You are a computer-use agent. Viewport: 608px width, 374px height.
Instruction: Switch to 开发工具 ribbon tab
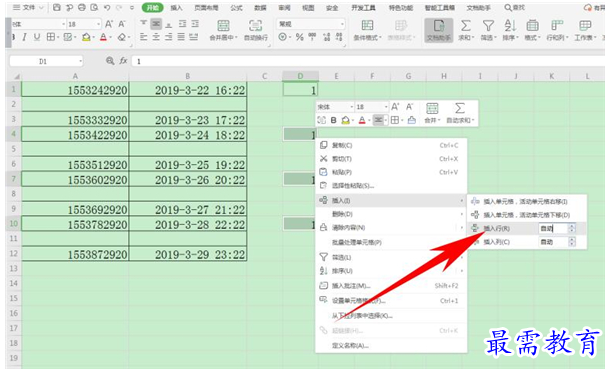coord(363,8)
